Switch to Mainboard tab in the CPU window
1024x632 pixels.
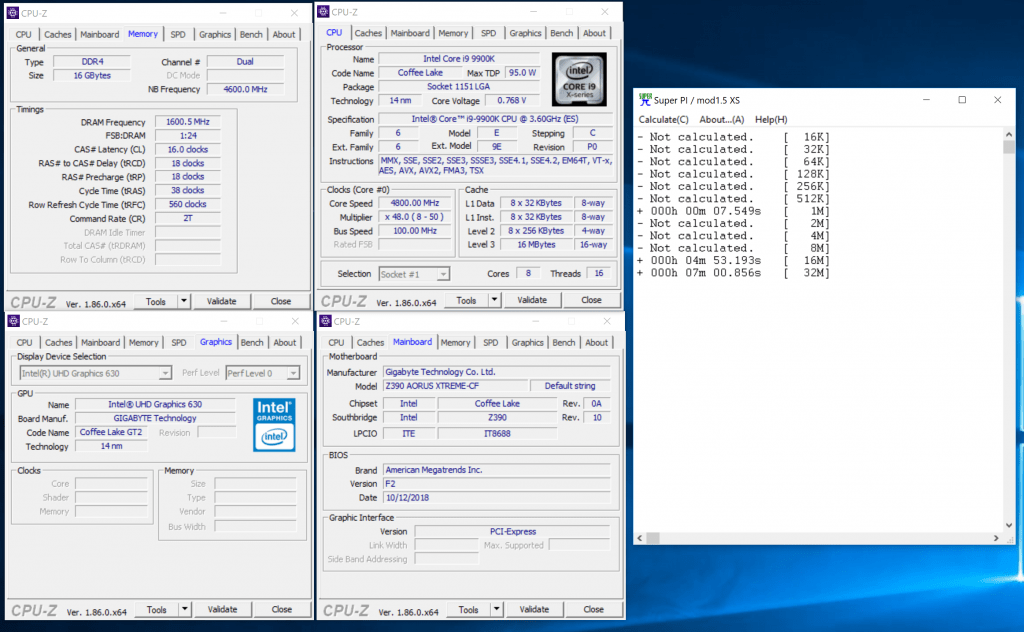coord(410,33)
